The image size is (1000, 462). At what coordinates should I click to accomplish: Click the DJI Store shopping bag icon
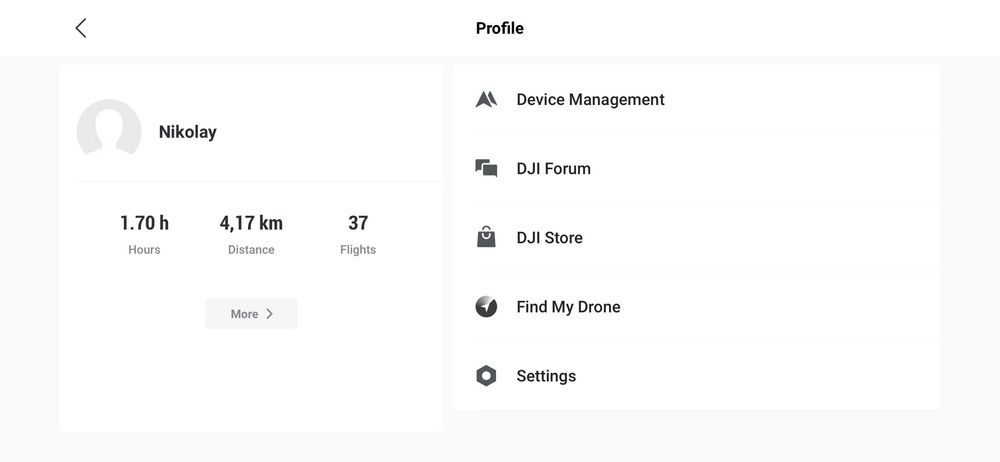(486, 237)
